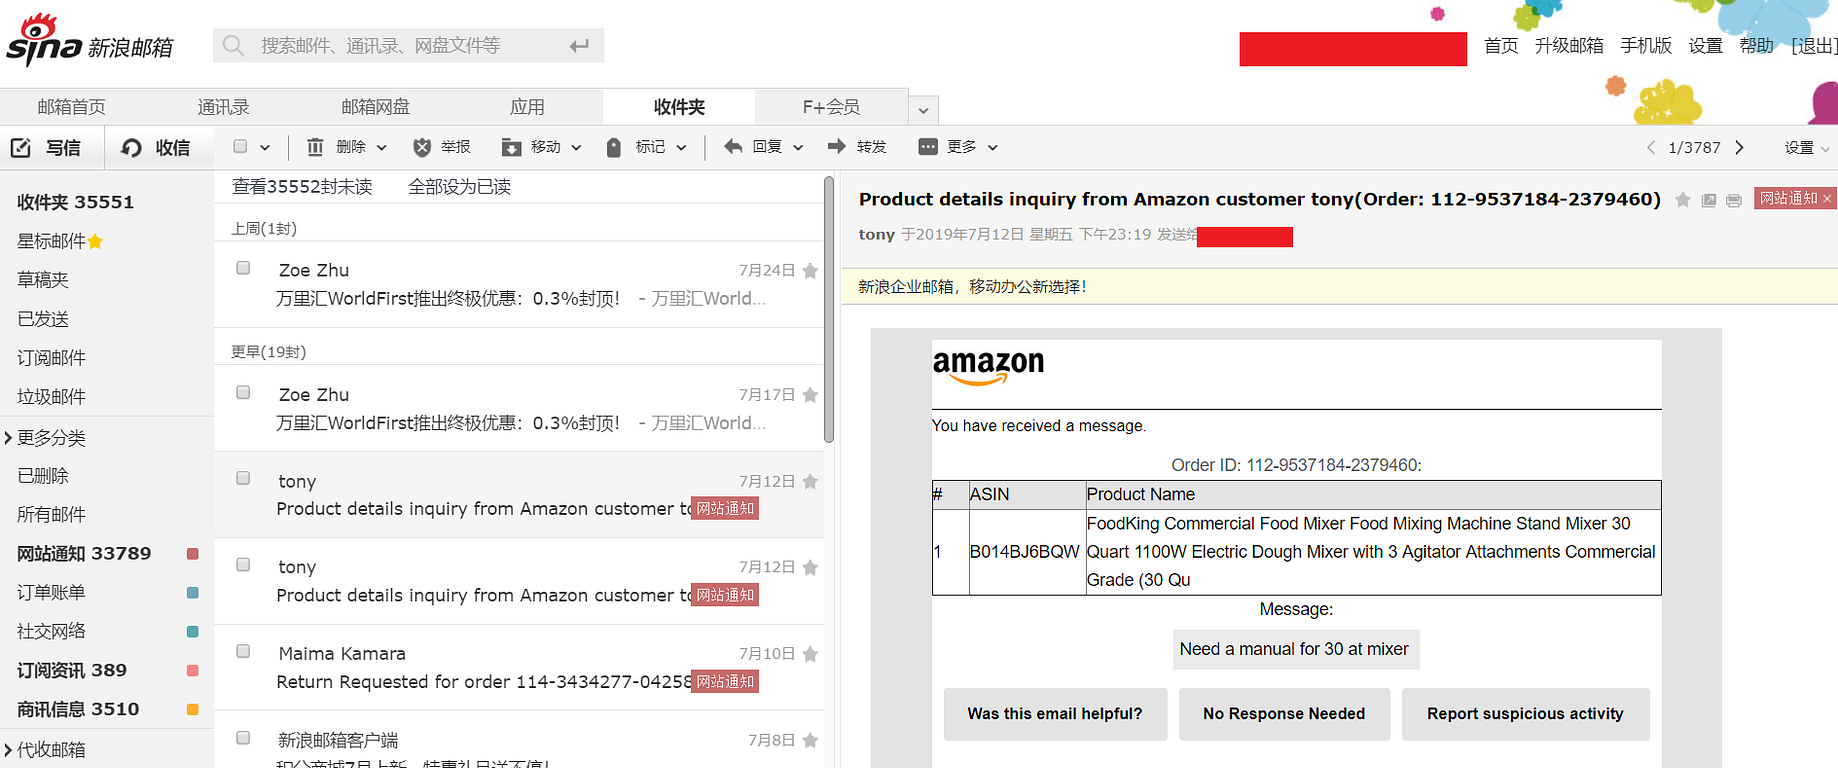Open 垃圾邮件 folder in sidebar
This screenshot has width=1838, height=768.
[x=51, y=397]
